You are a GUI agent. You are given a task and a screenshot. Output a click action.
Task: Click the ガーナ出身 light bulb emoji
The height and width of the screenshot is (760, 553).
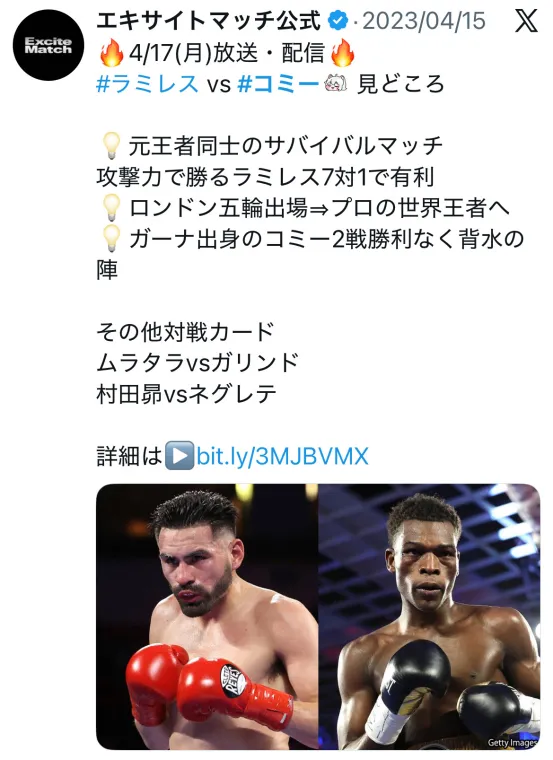111,238
